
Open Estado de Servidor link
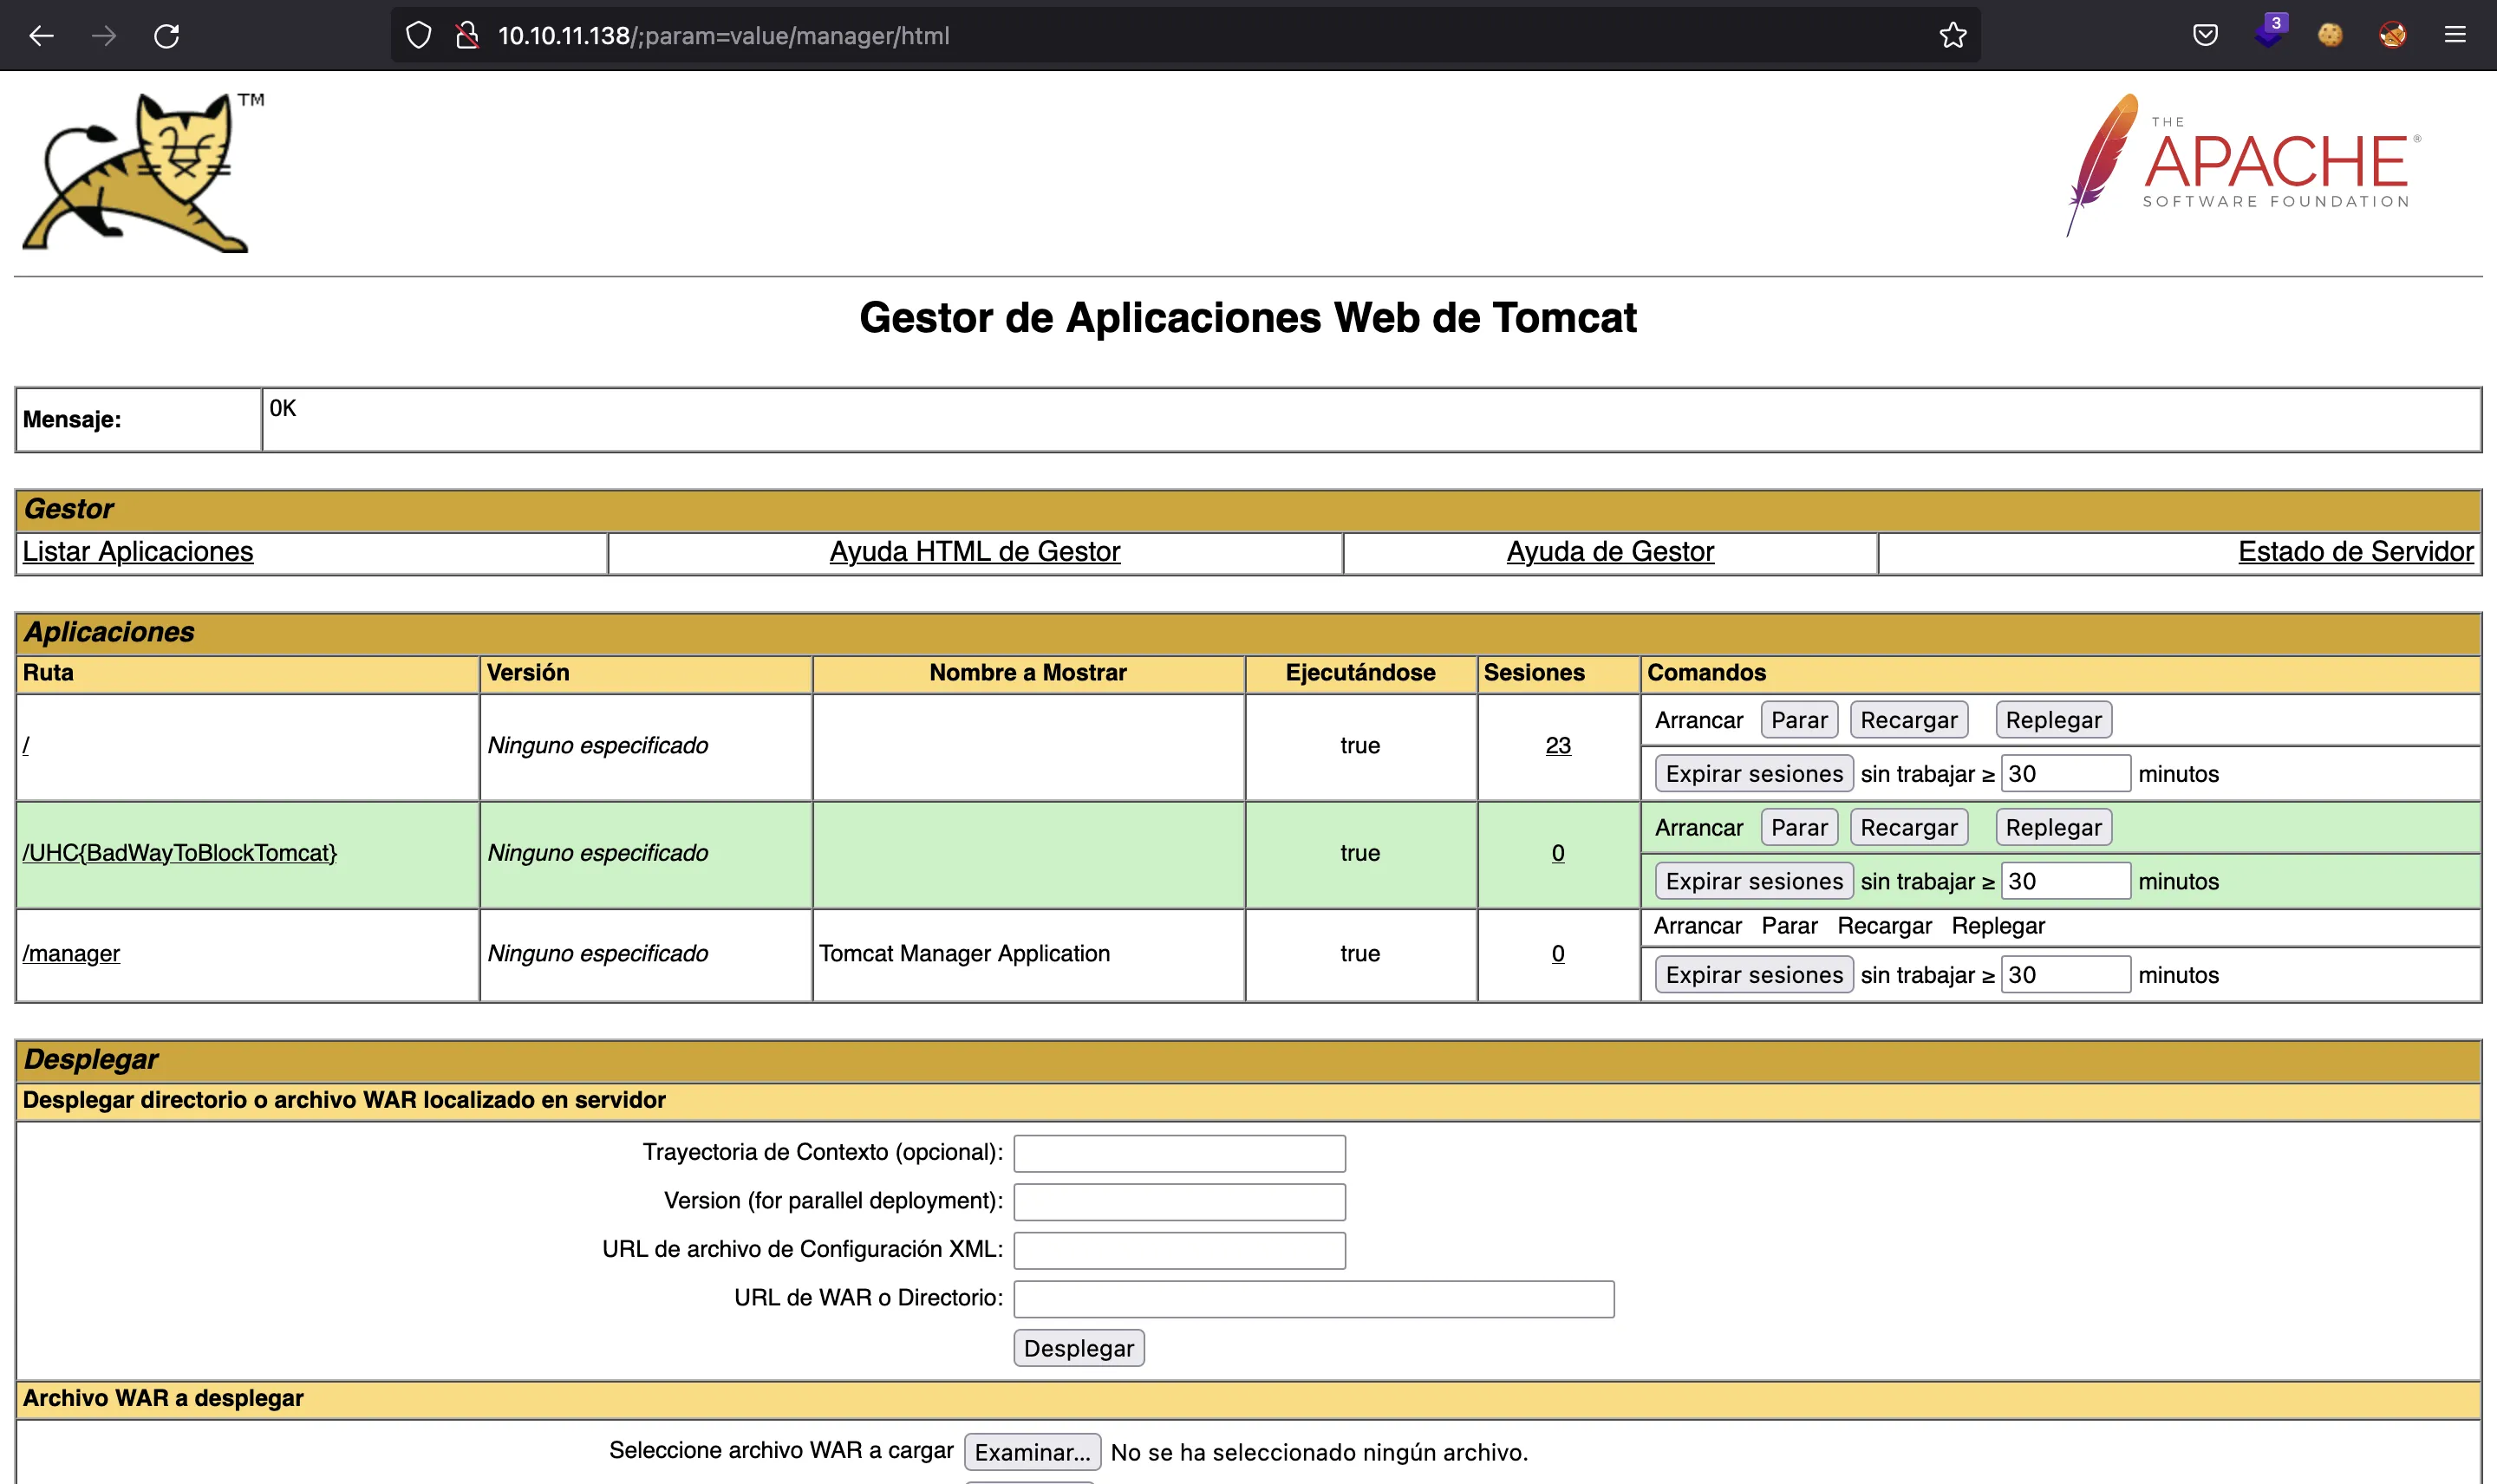[x=2356, y=552]
